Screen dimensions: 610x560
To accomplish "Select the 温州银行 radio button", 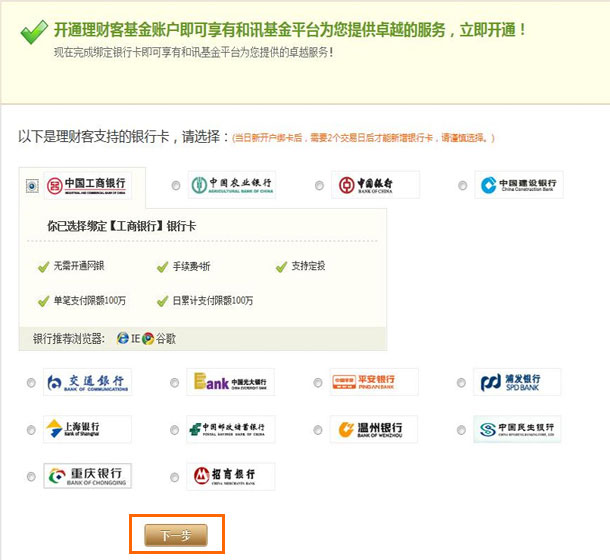I will click(x=318, y=430).
